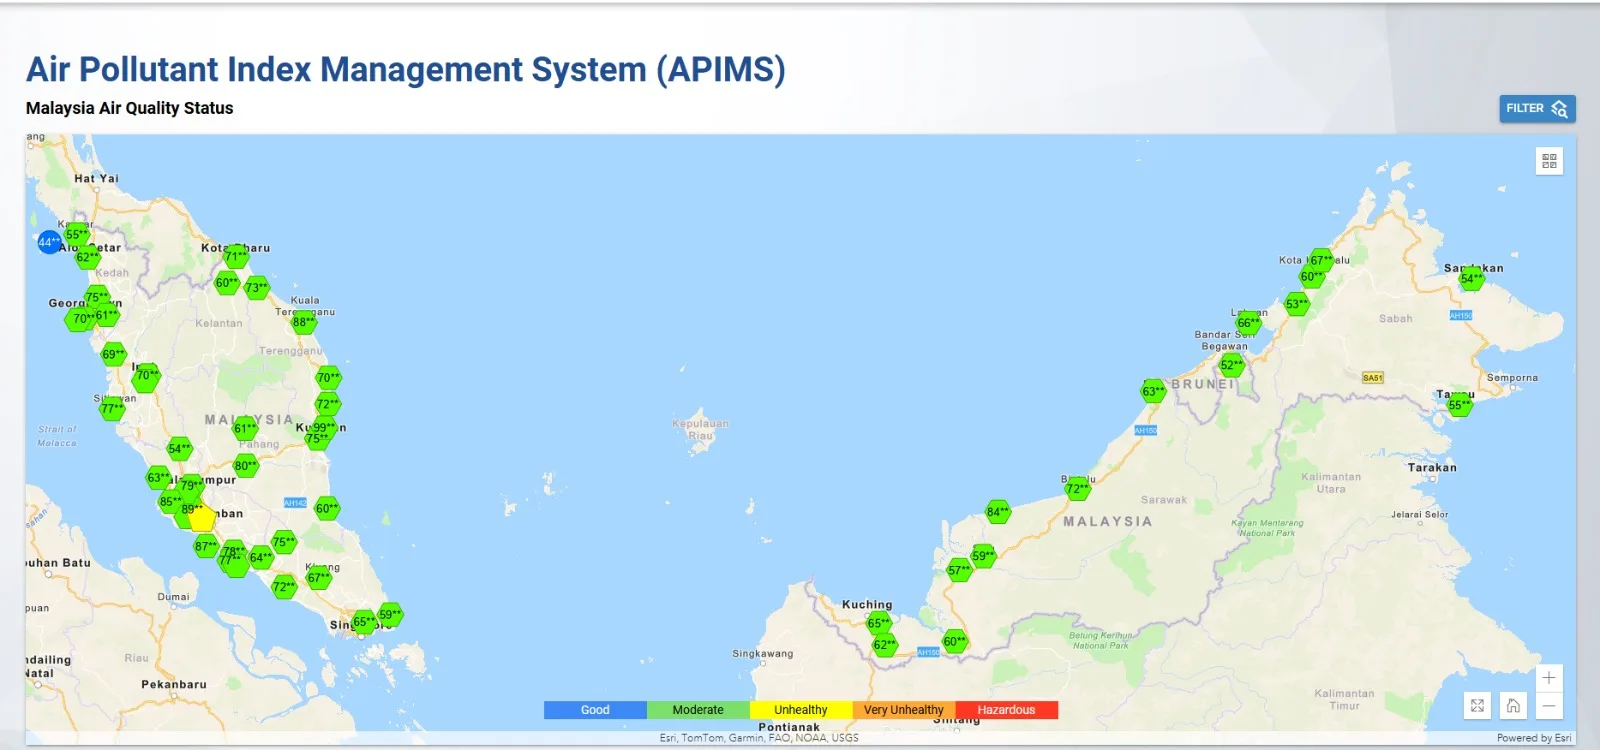Click the blue Good legend swatch

click(595, 710)
